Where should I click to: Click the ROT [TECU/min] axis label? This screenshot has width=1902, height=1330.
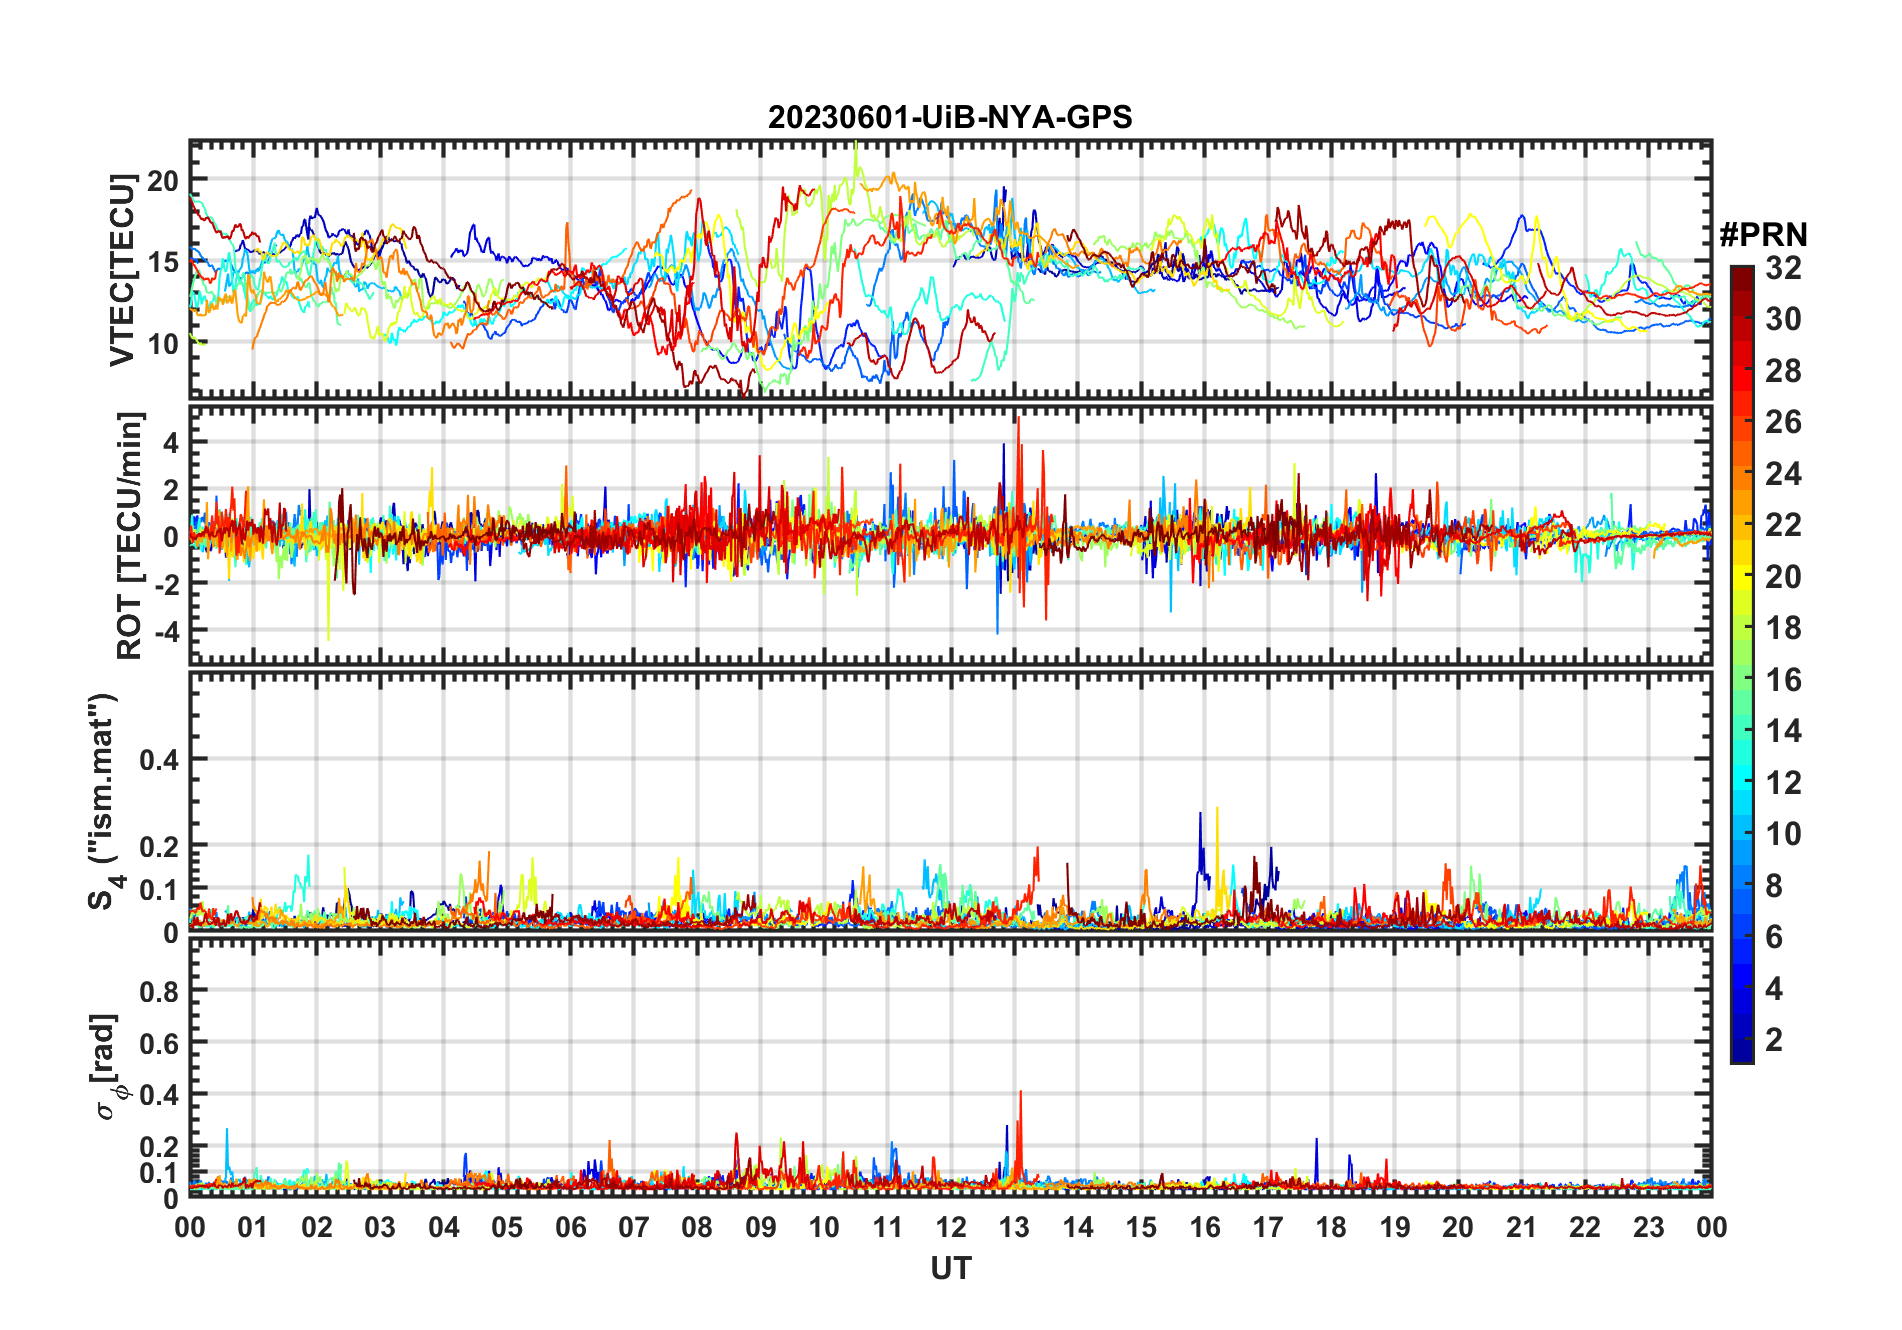tap(130, 535)
